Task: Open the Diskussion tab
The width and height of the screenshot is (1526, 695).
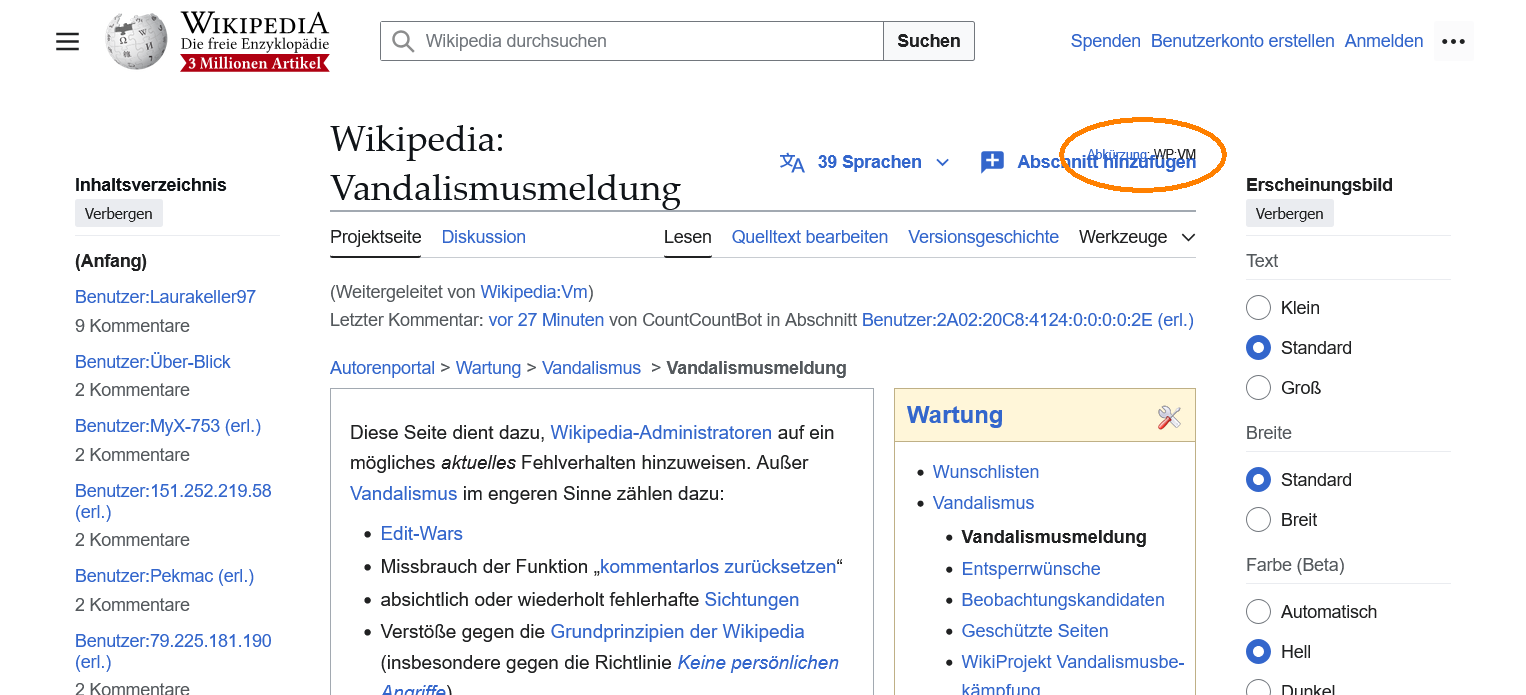Action: pos(484,237)
